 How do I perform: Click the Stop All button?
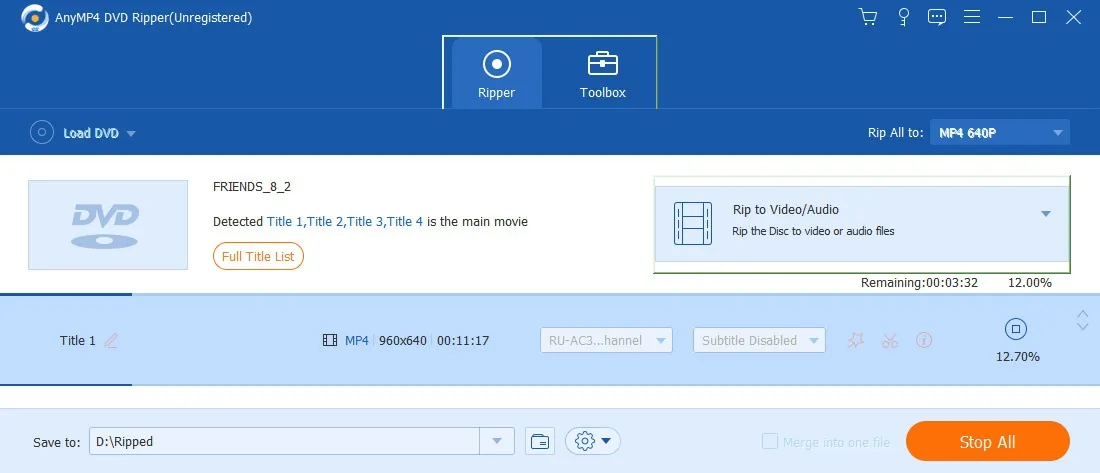tap(987, 442)
